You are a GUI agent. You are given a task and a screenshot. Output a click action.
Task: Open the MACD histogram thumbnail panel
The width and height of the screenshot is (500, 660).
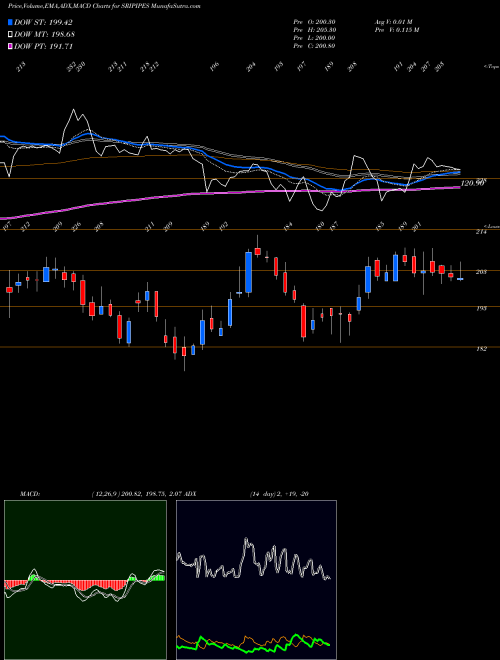click(85, 580)
